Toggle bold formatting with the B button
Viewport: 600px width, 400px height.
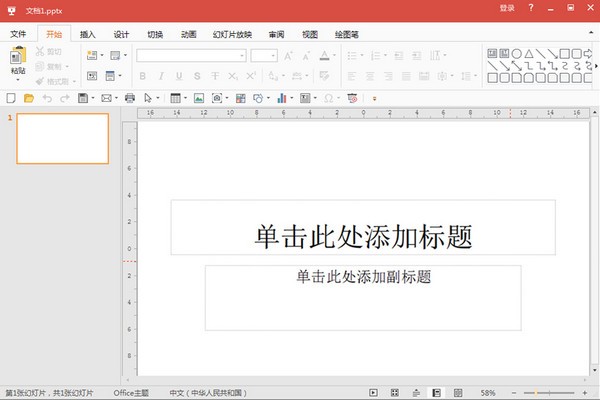point(143,75)
